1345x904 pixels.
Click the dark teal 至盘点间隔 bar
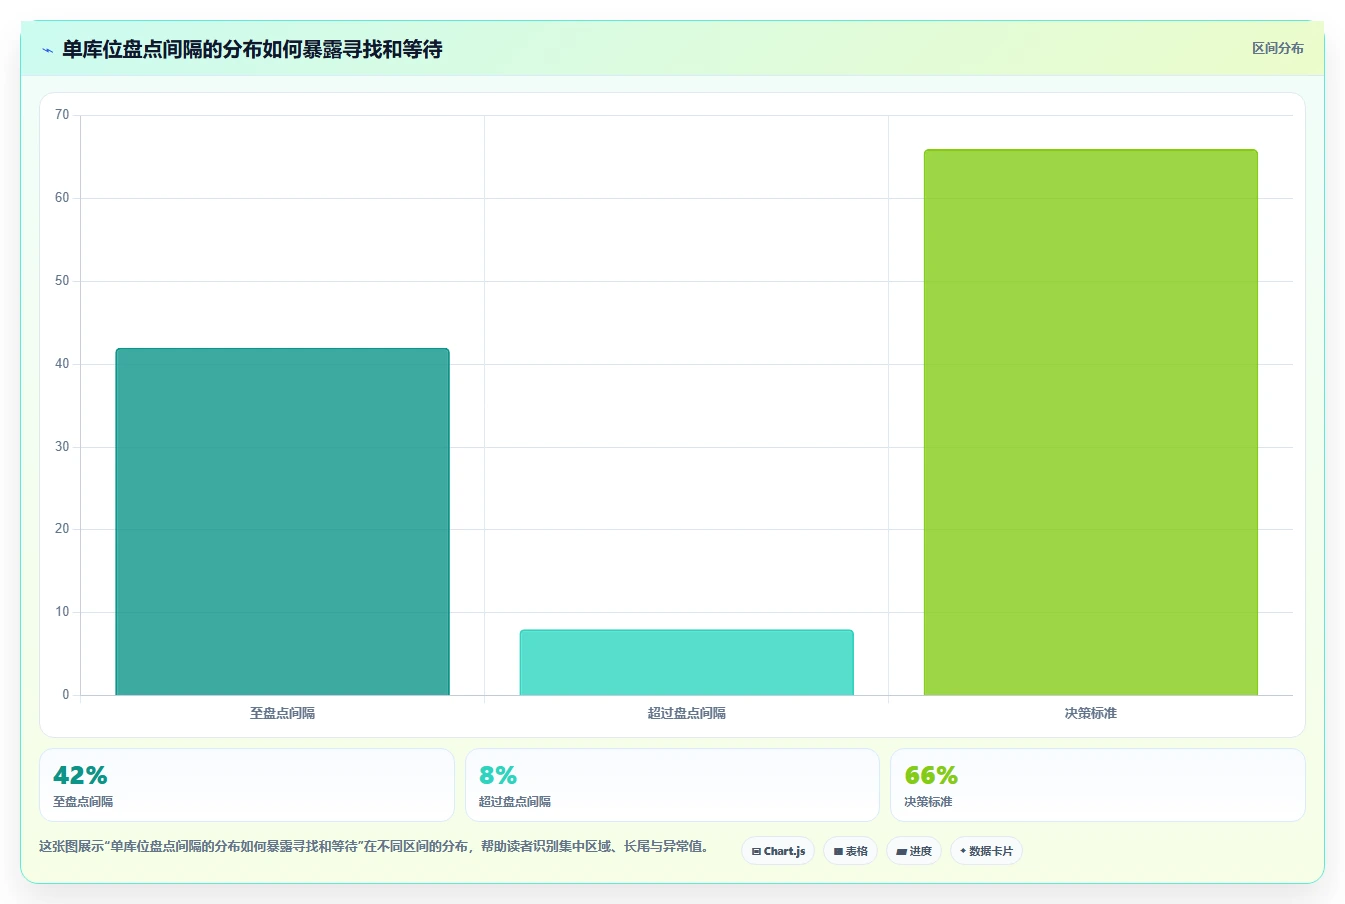click(282, 522)
